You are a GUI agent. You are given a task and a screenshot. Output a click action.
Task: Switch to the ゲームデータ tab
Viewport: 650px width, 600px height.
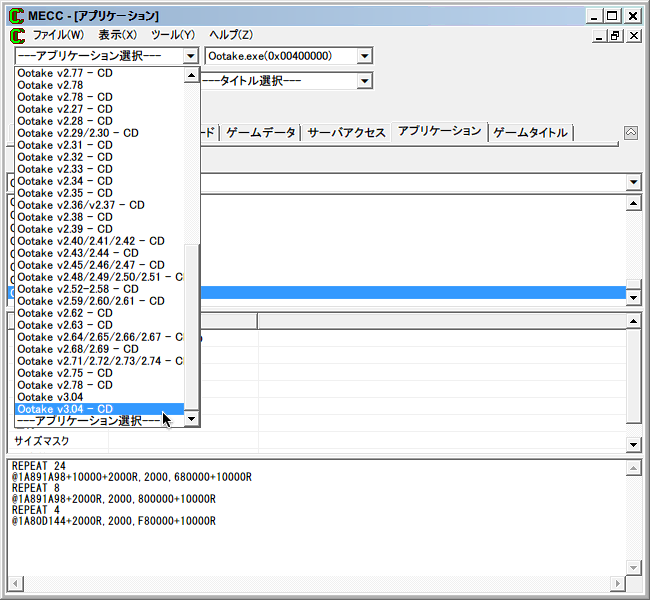(260, 133)
